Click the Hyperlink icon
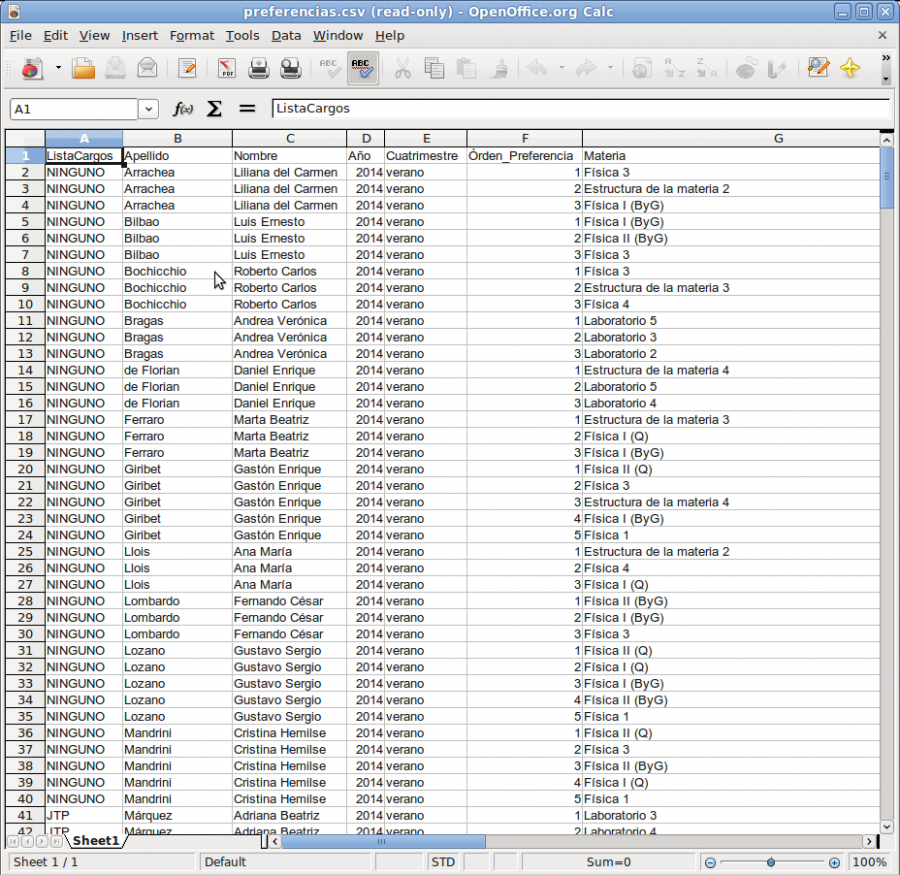 (x=642, y=68)
